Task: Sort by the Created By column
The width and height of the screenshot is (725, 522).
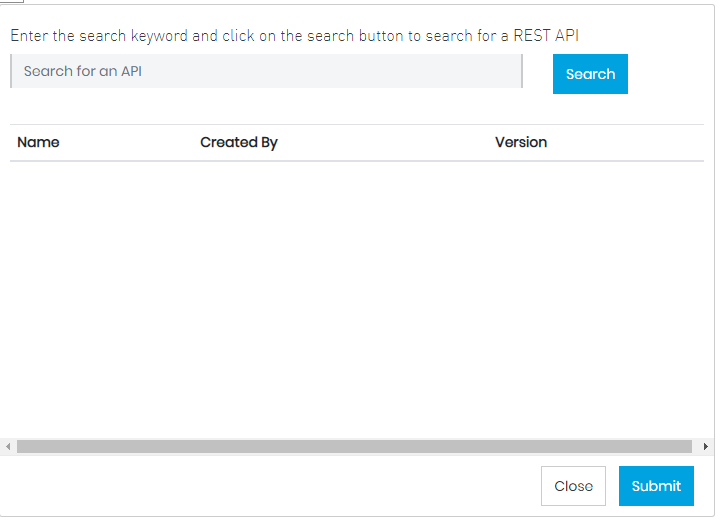Action: pos(239,142)
